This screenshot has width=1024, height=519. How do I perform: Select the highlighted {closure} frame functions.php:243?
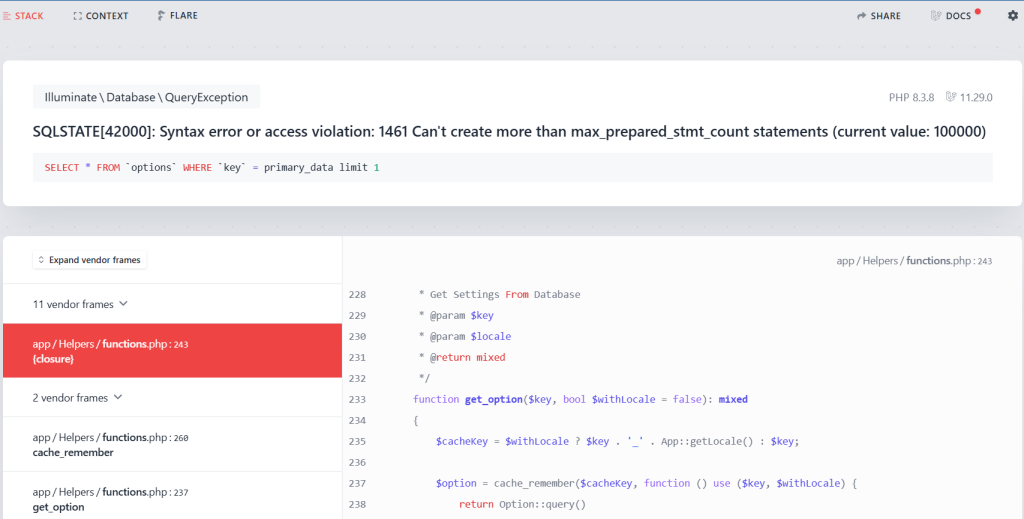coord(172,351)
